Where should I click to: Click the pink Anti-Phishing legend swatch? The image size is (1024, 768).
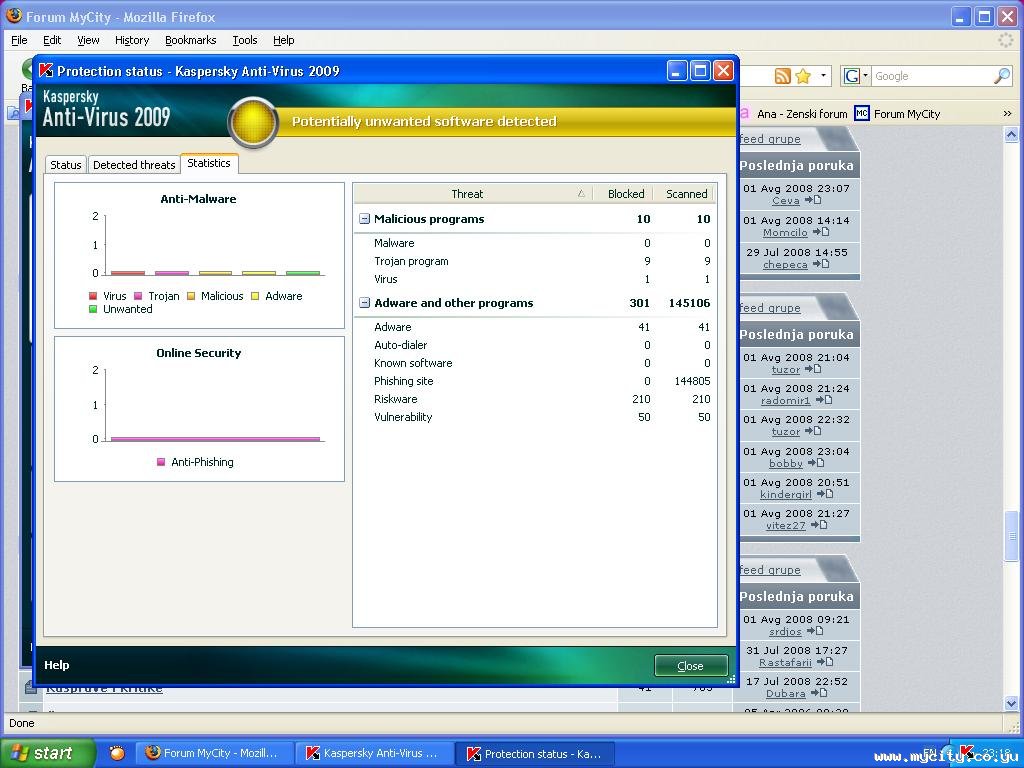[161, 462]
